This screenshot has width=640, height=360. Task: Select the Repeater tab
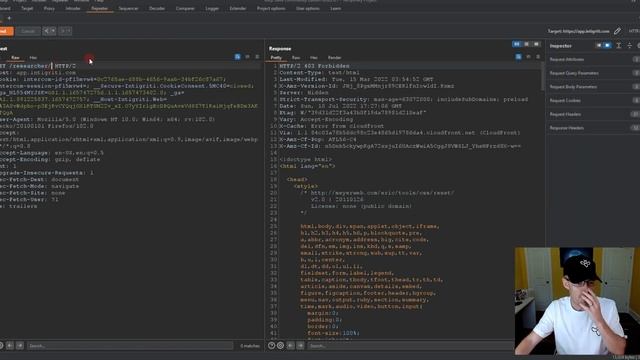(x=100, y=8)
